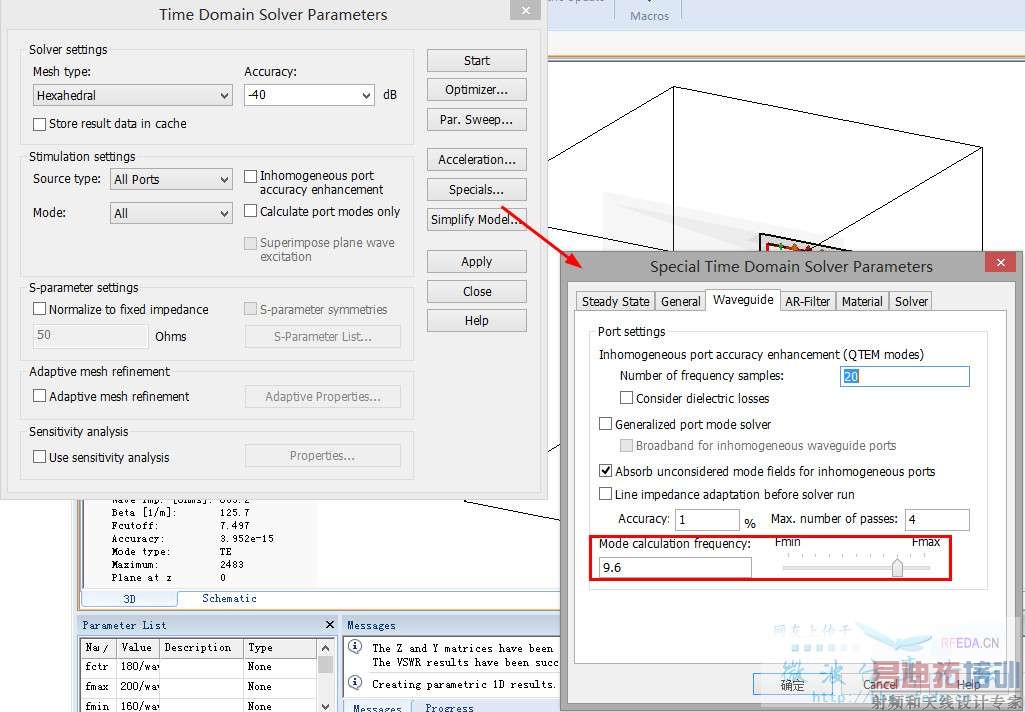
Task: Open Par. Sweep... settings
Action: (477, 120)
